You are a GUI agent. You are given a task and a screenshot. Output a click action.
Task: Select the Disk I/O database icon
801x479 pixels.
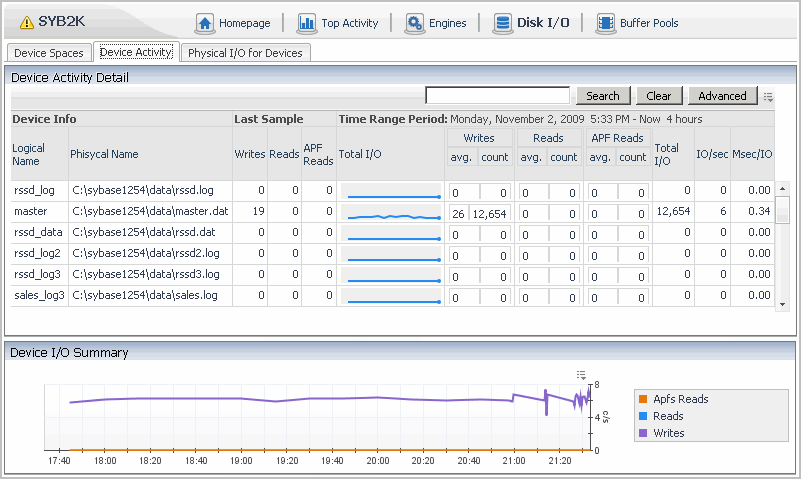[x=502, y=23]
